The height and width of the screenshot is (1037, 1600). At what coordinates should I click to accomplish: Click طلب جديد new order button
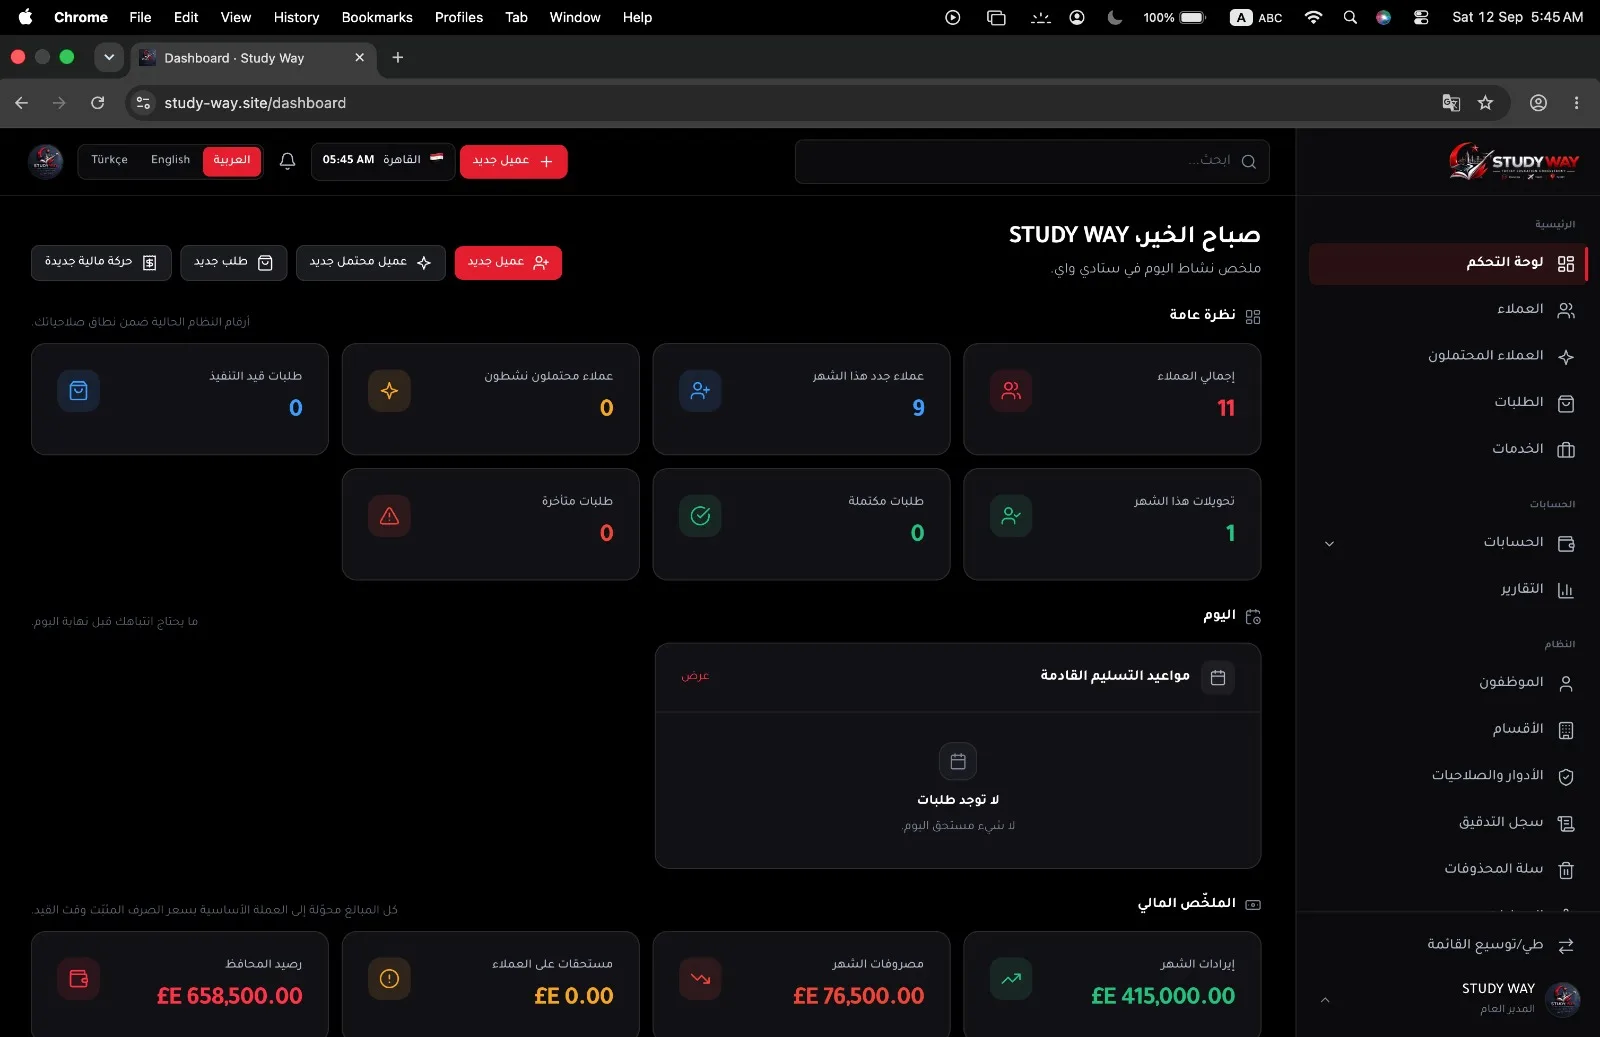[x=234, y=263]
